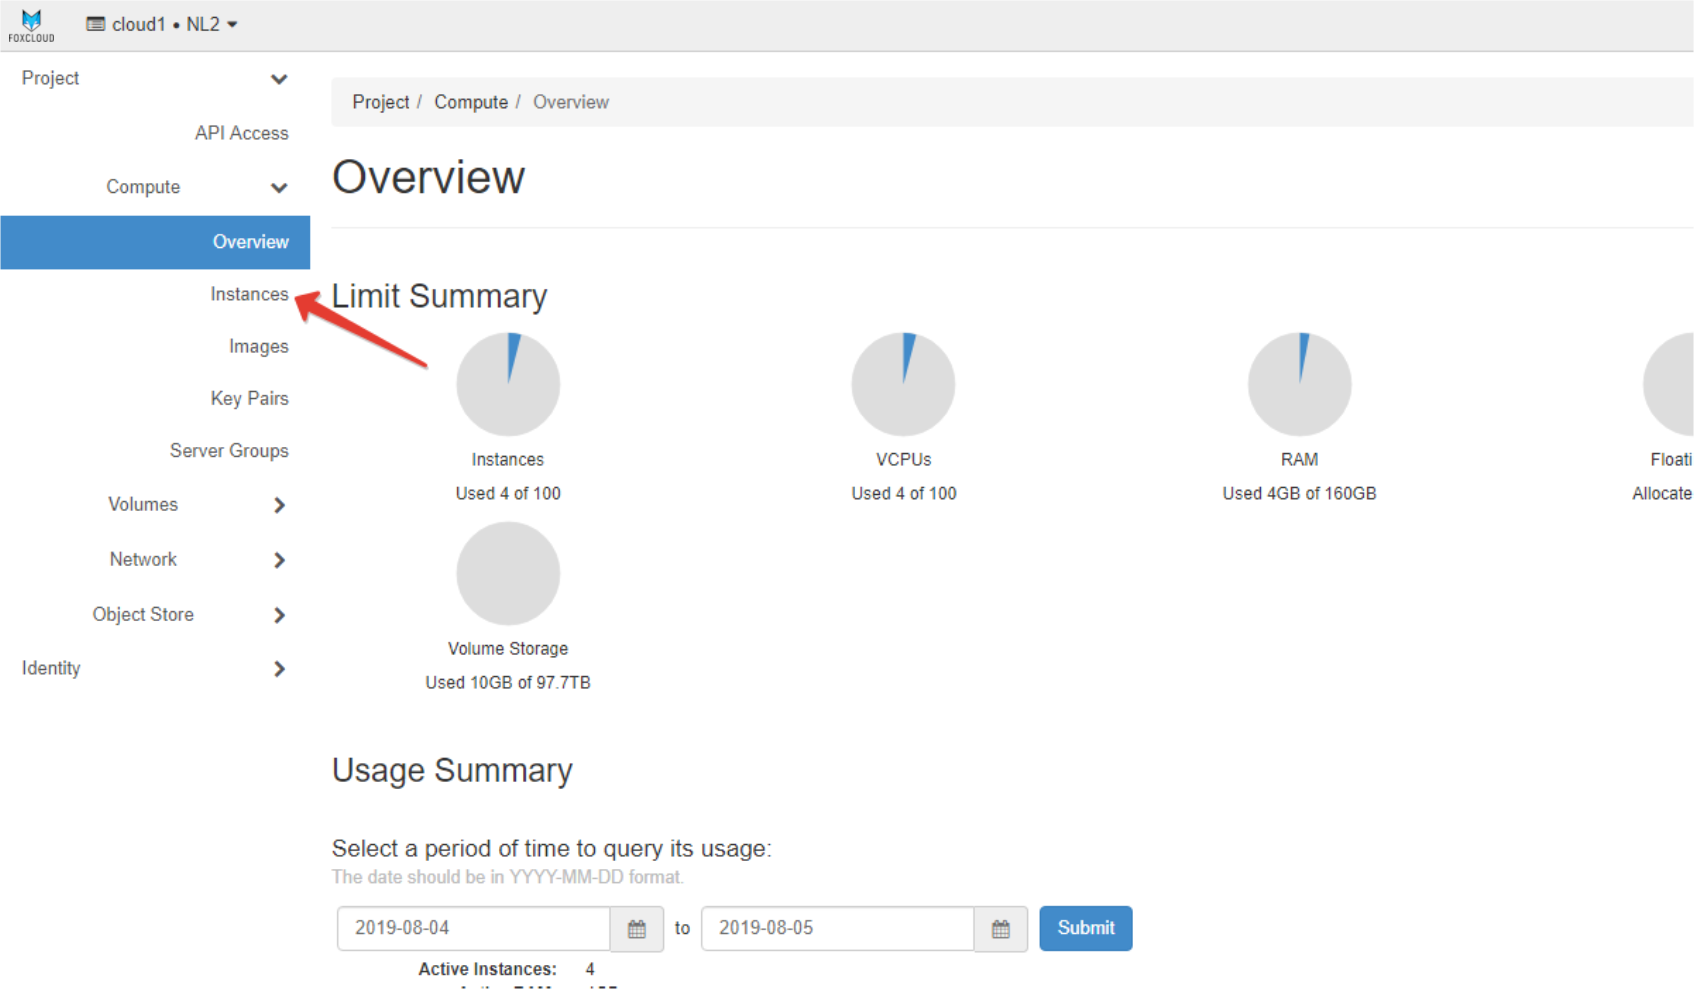Open the end date calendar picker
Screen dimensions: 1694x989
(x=1000, y=929)
